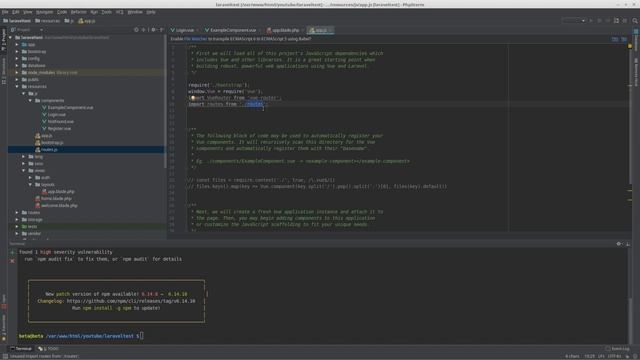
Task: Click the new terminal session plus icon
Action: pyautogui.click(x=12, y=252)
